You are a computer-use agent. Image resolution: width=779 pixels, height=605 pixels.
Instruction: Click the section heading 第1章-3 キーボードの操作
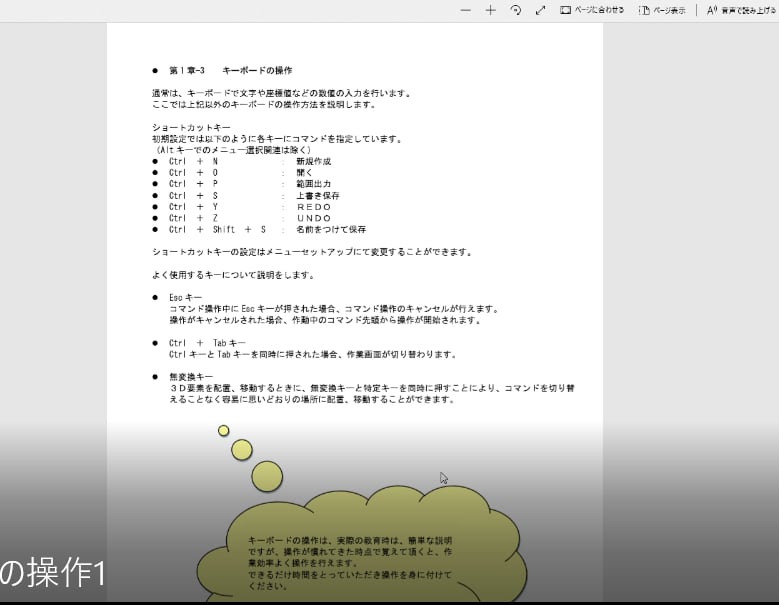pyautogui.click(x=230, y=71)
